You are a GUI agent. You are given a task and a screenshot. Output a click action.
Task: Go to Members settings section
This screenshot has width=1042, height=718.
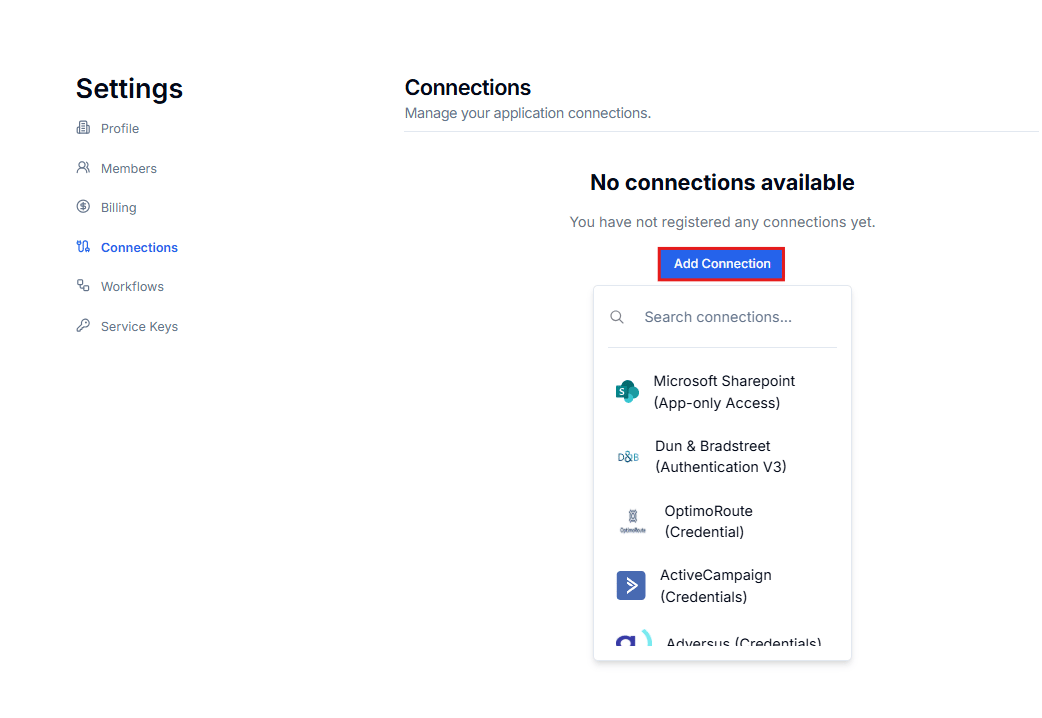129,168
